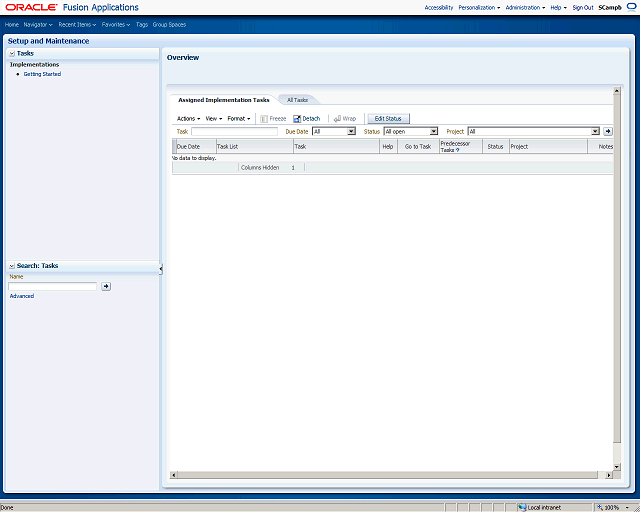The image size is (640, 512).
Task: Open the Status dropdown showing All open
Action: point(433,131)
